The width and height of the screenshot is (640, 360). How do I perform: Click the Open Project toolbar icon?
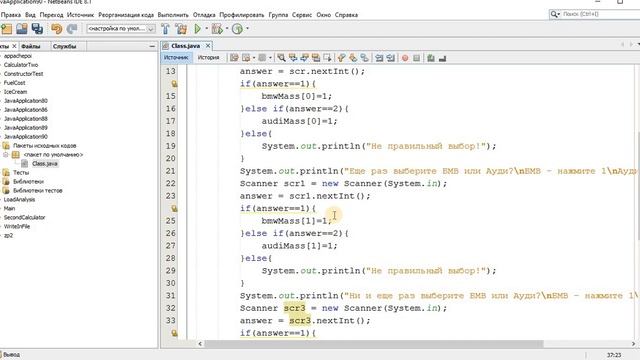tap(22, 29)
